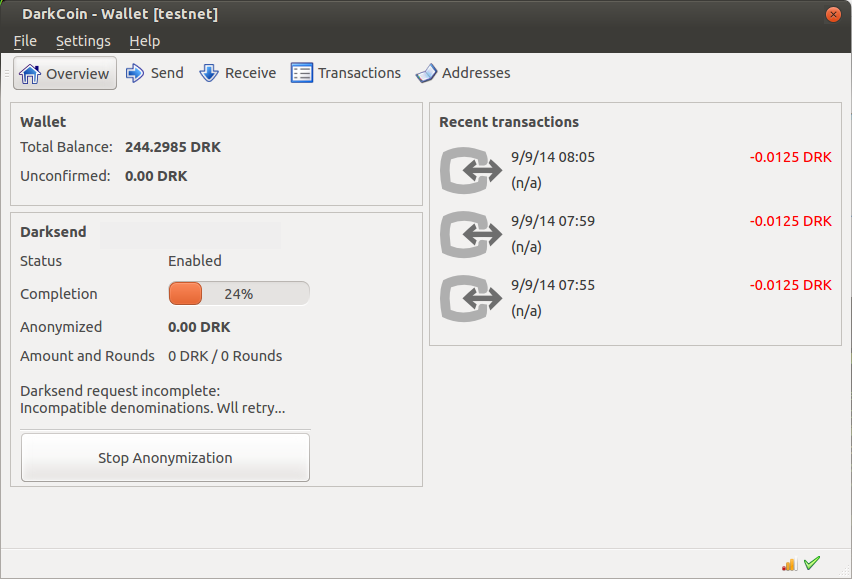This screenshot has width=852, height=579.
Task: Show the Transactions tab label
Action: (359, 73)
